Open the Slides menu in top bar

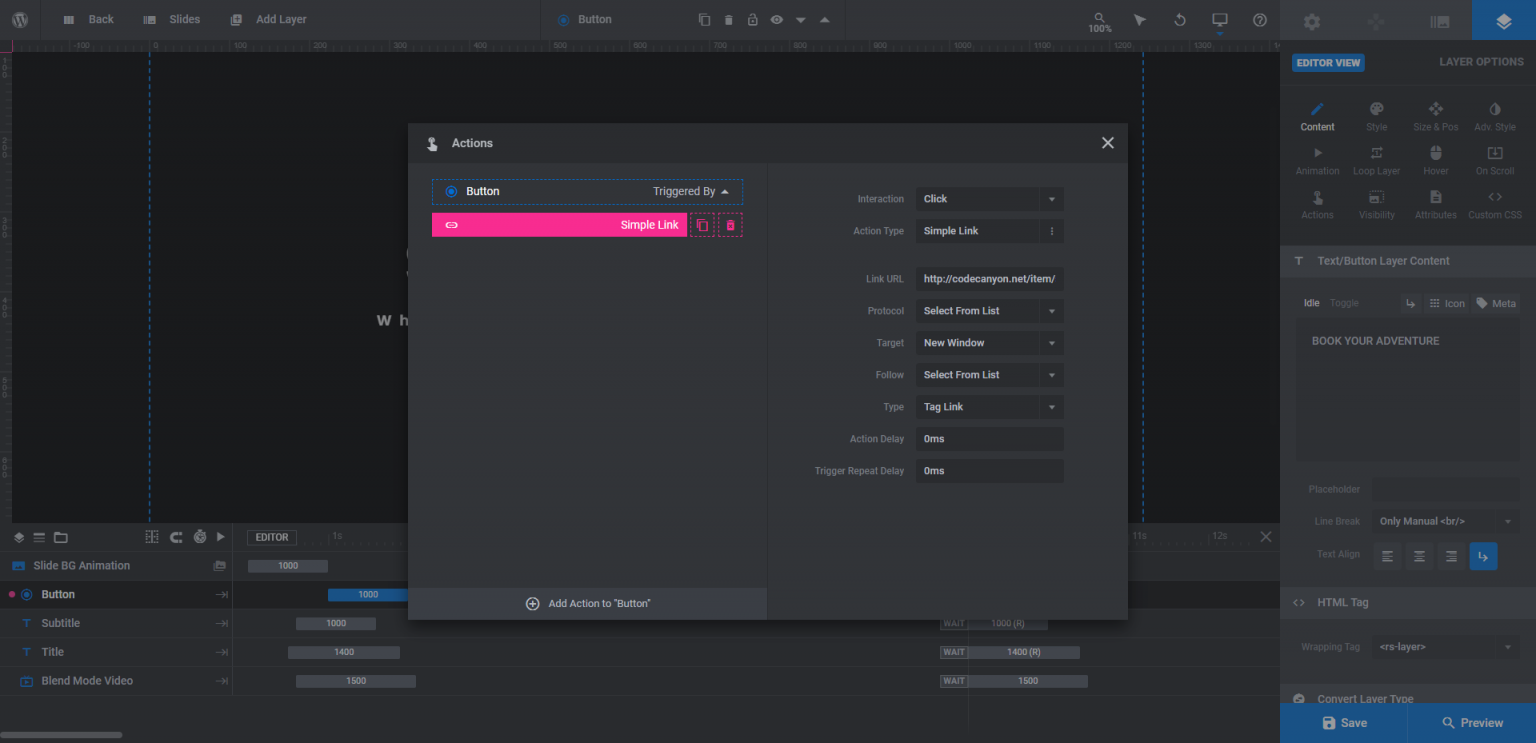pos(170,18)
